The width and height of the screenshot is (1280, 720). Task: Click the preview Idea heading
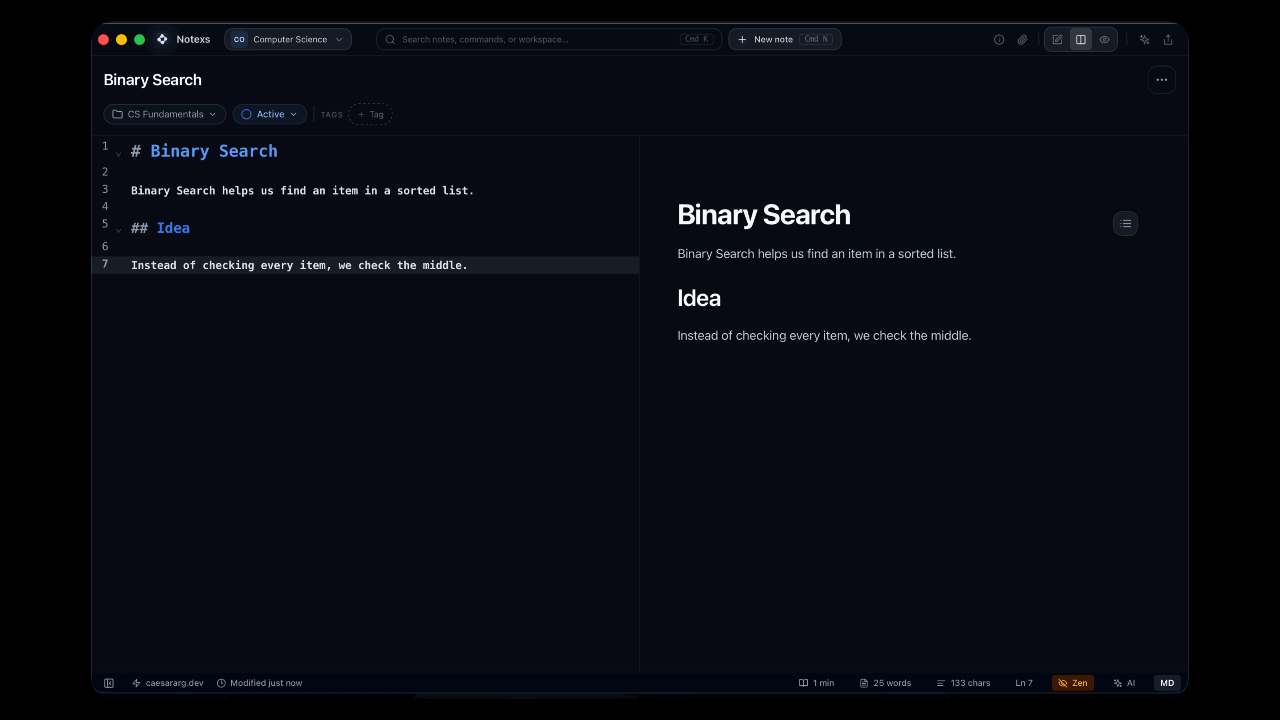[699, 298]
